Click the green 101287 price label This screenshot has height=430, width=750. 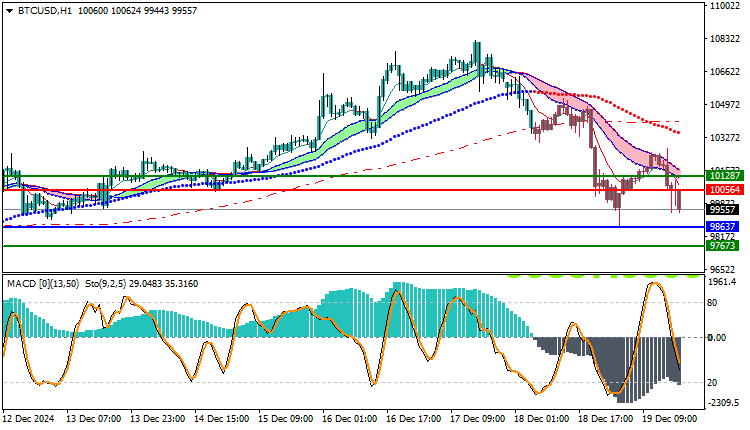pyautogui.click(x=725, y=176)
